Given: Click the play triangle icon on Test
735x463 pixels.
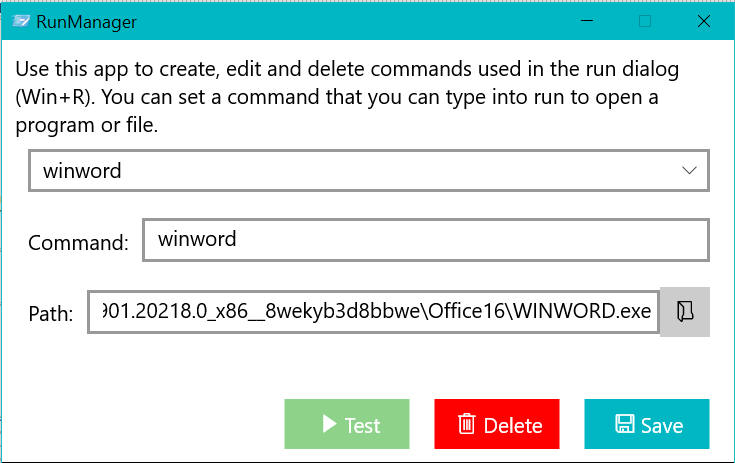Looking at the screenshot, I should coord(328,425).
